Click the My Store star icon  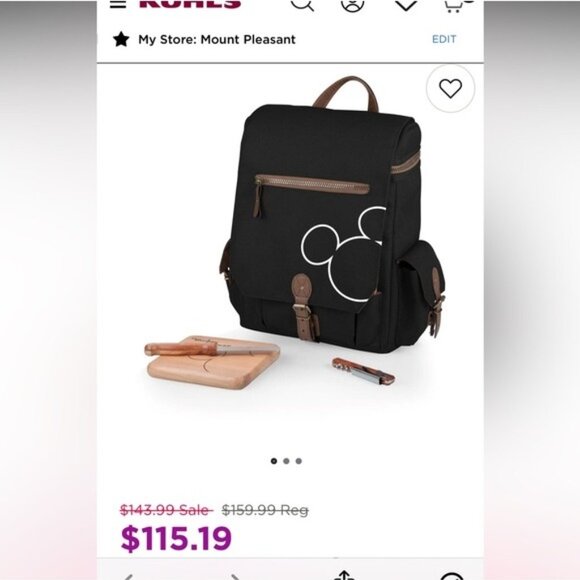[121, 39]
